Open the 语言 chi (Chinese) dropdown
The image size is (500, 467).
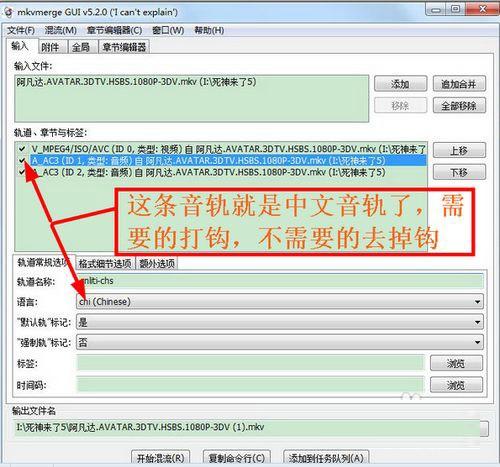coord(280,302)
